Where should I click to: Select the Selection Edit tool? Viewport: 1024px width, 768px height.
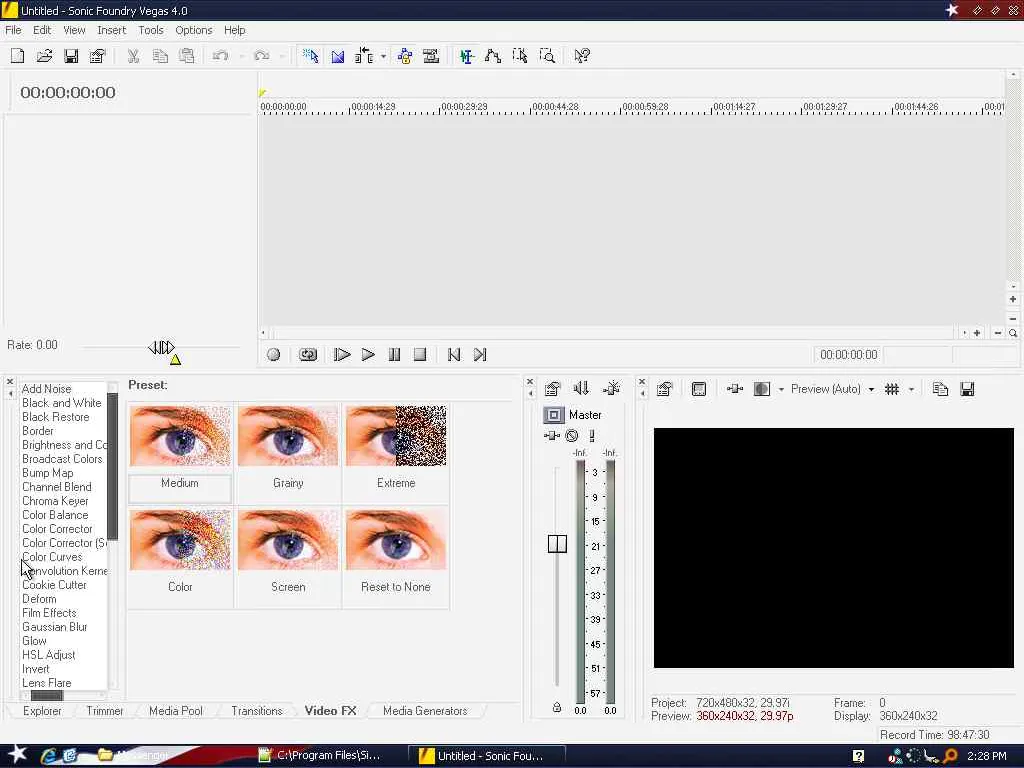tap(520, 56)
